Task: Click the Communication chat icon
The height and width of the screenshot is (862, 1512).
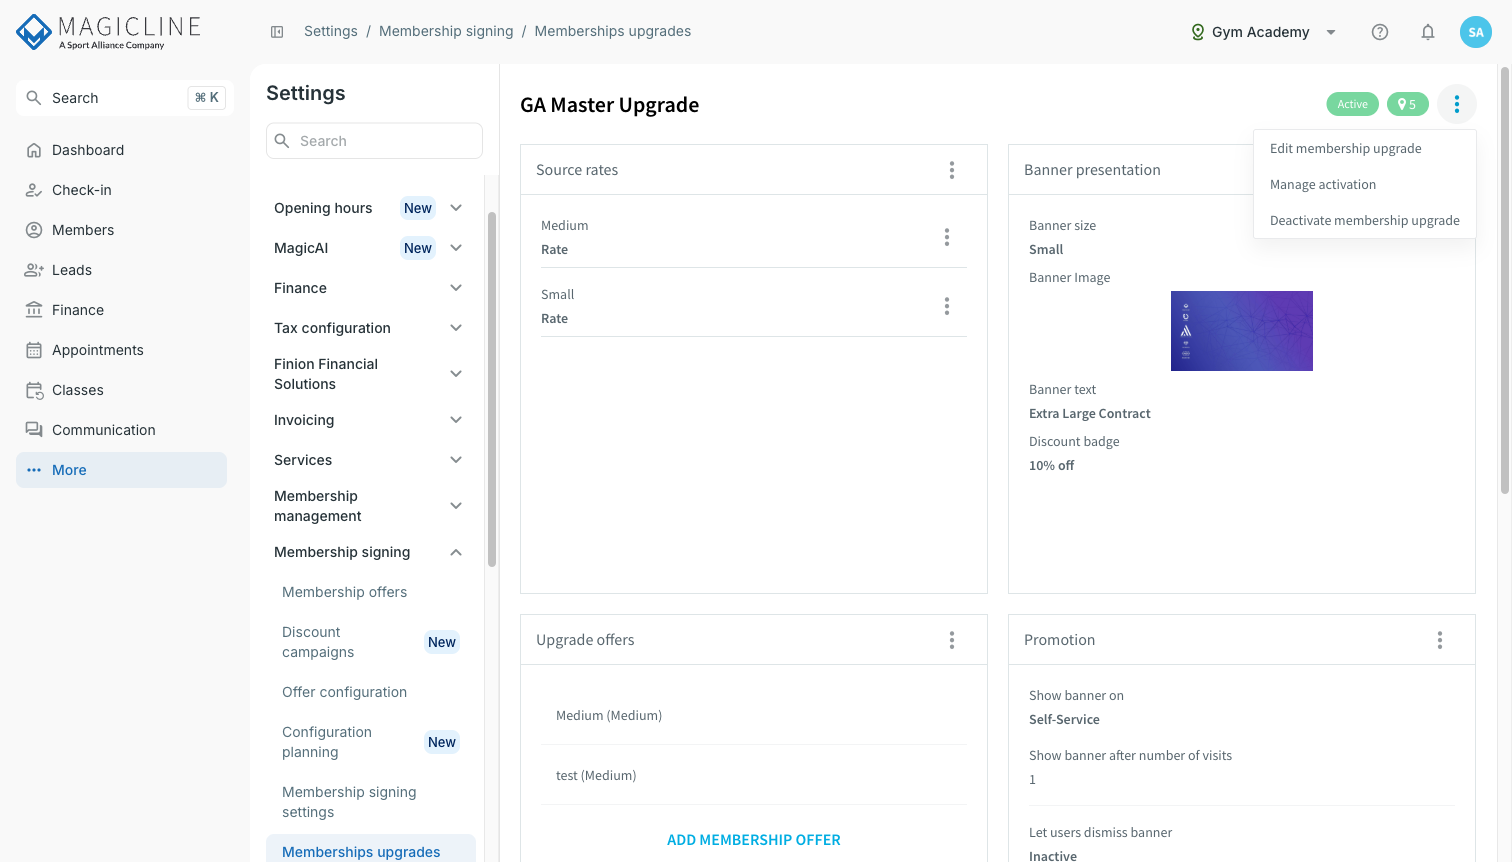Action: coord(34,430)
